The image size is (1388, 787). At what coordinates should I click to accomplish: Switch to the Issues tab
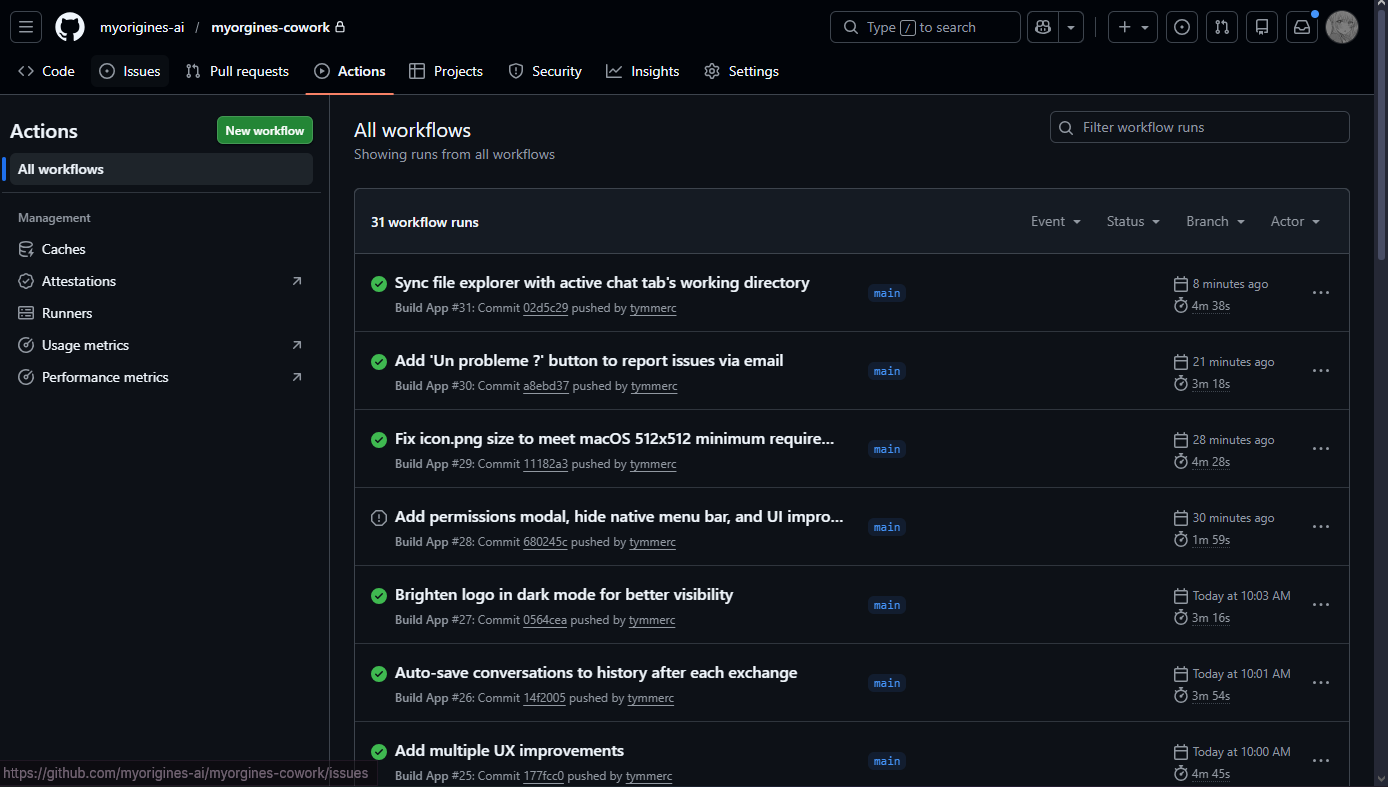[x=130, y=71]
